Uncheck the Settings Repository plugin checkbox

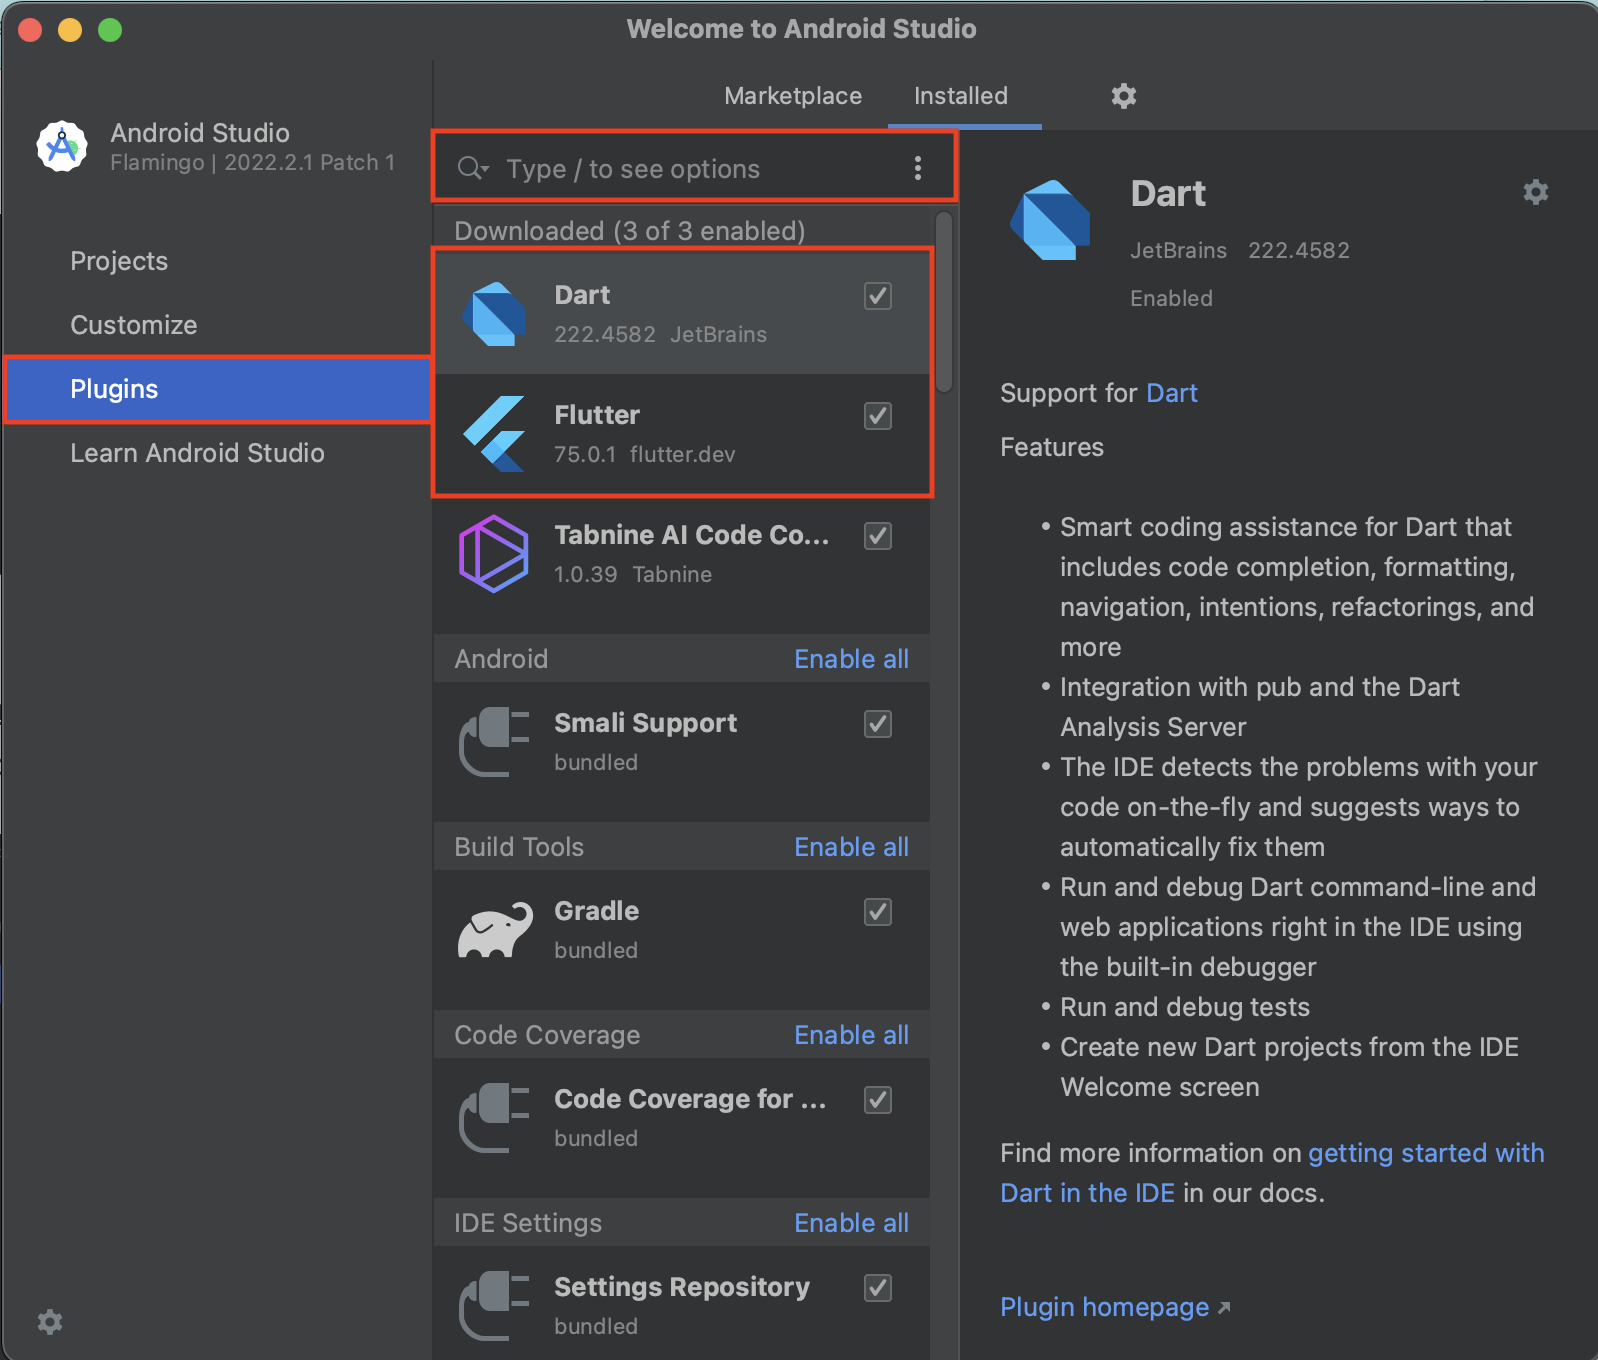pos(878,1288)
